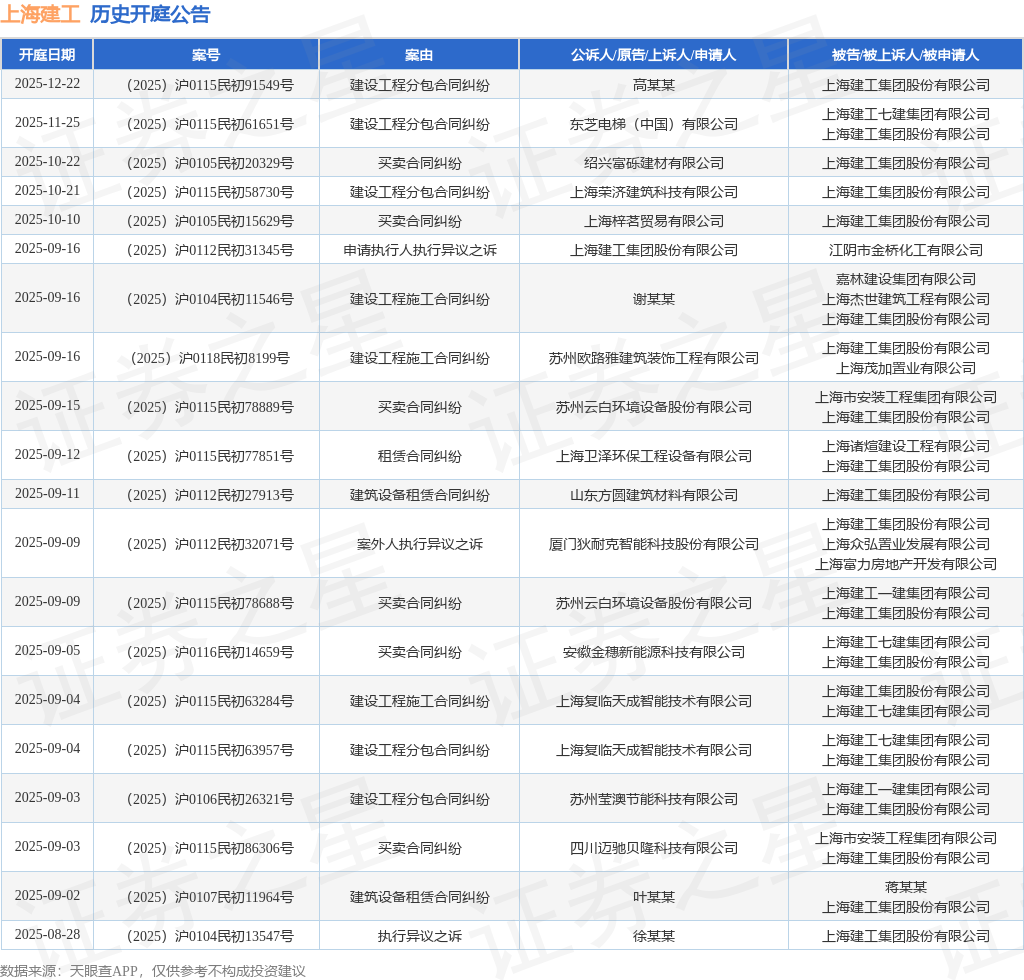Click case number 沪0115民初77851号
The height and width of the screenshot is (980, 1024).
(210, 456)
